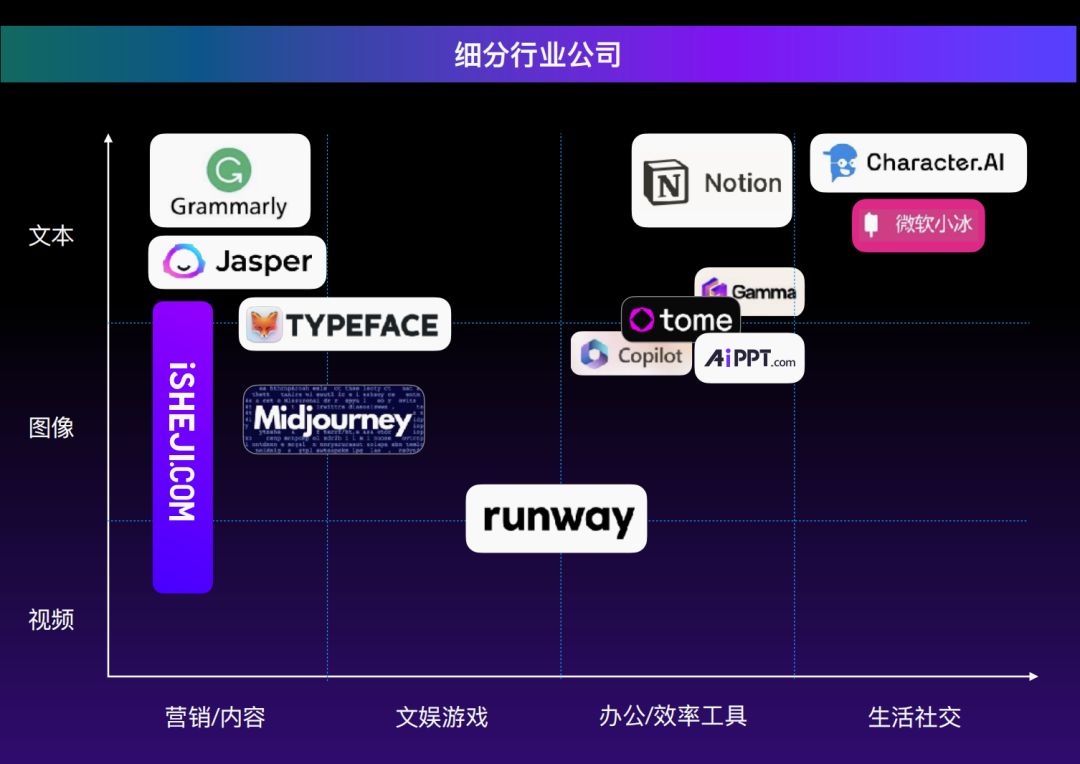Image resolution: width=1080 pixels, height=764 pixels.
Task: Click the Character.AI mascot icon
Action: 840,163
